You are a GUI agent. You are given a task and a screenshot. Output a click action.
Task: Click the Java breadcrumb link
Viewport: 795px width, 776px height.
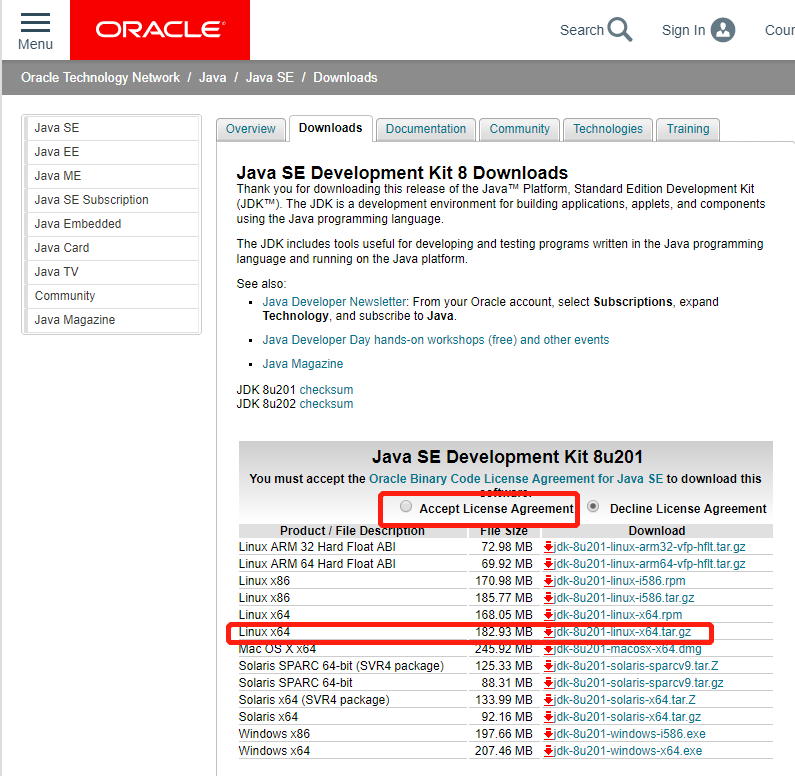point(212,78)
